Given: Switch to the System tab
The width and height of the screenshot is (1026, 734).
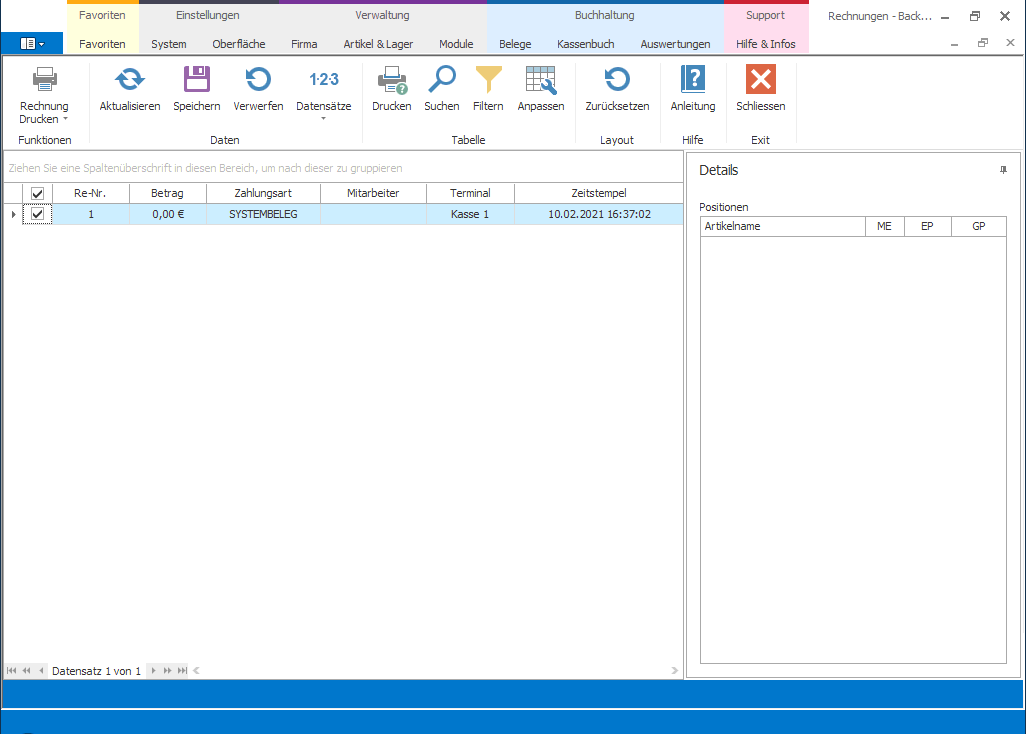Looking at the screenshot, I should [x=169, y=44].
